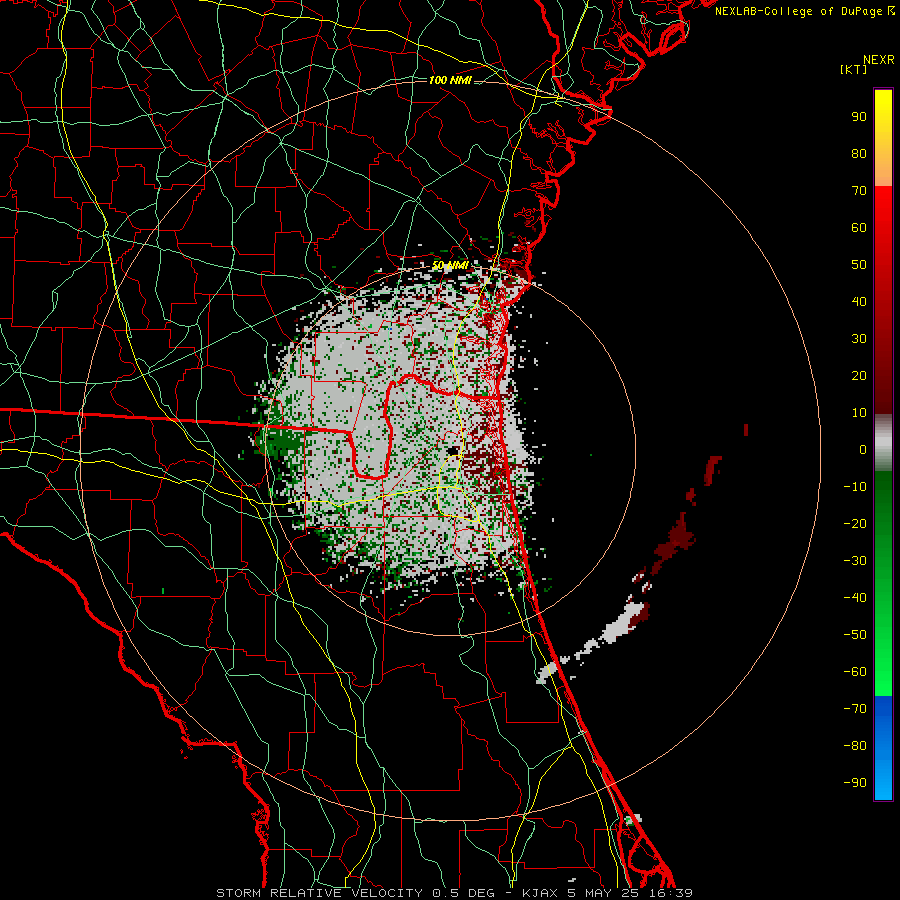Click the 90 value on velocity scale
Image resolution: width=900 pixels, height=900 pixels.
pyautogui.click(x=859, y=117)
